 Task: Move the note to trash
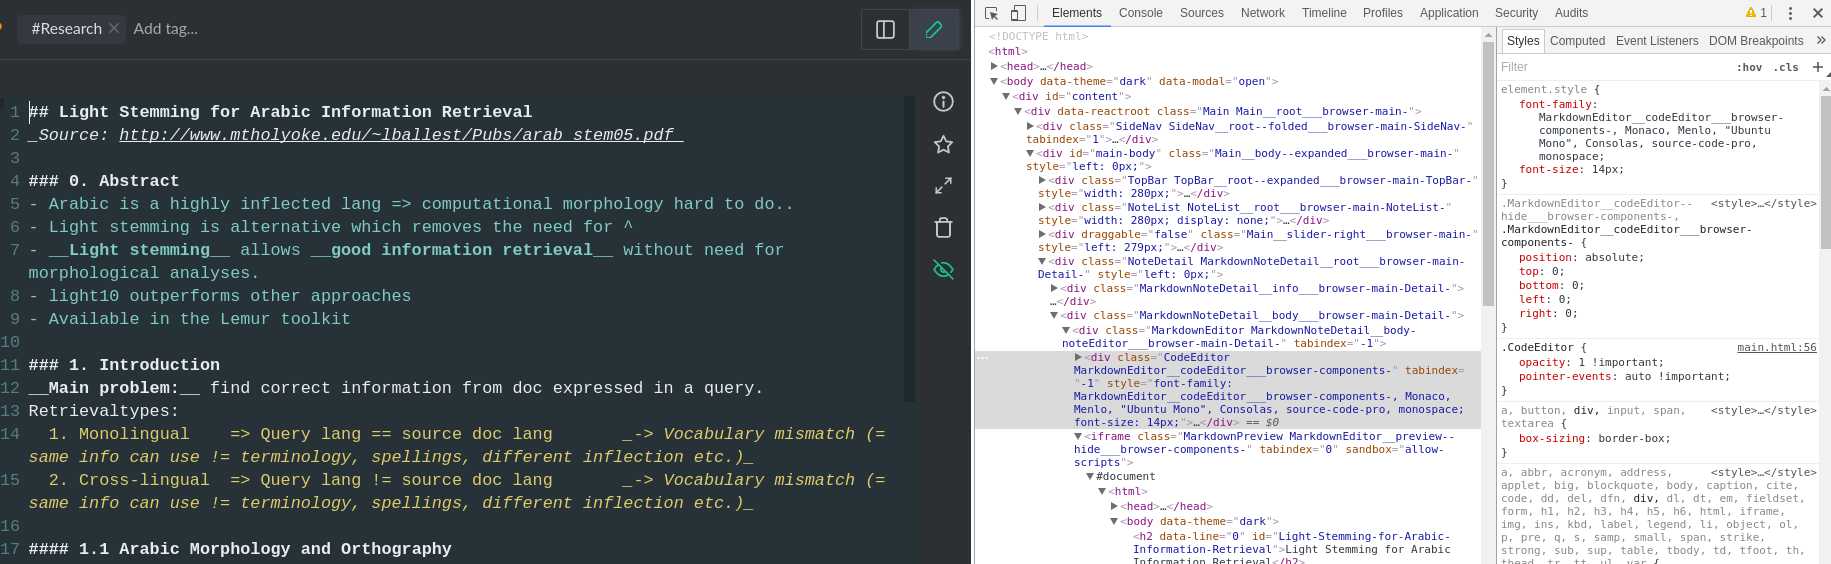[x=943, y=228]
